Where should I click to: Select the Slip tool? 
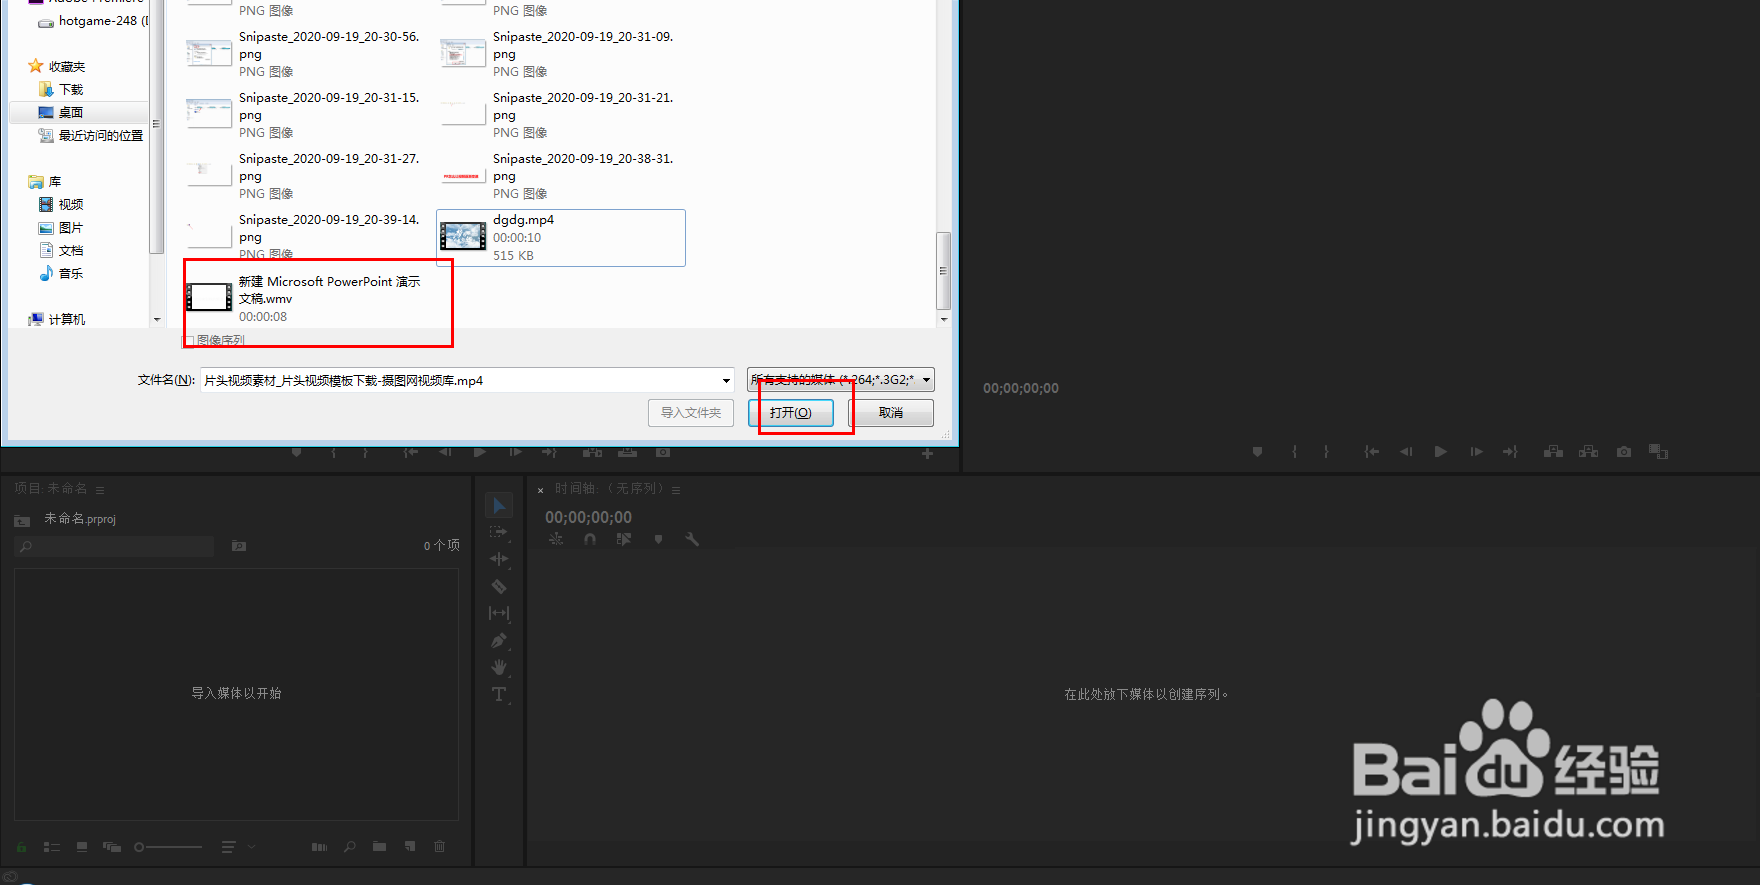click(499, 613)
